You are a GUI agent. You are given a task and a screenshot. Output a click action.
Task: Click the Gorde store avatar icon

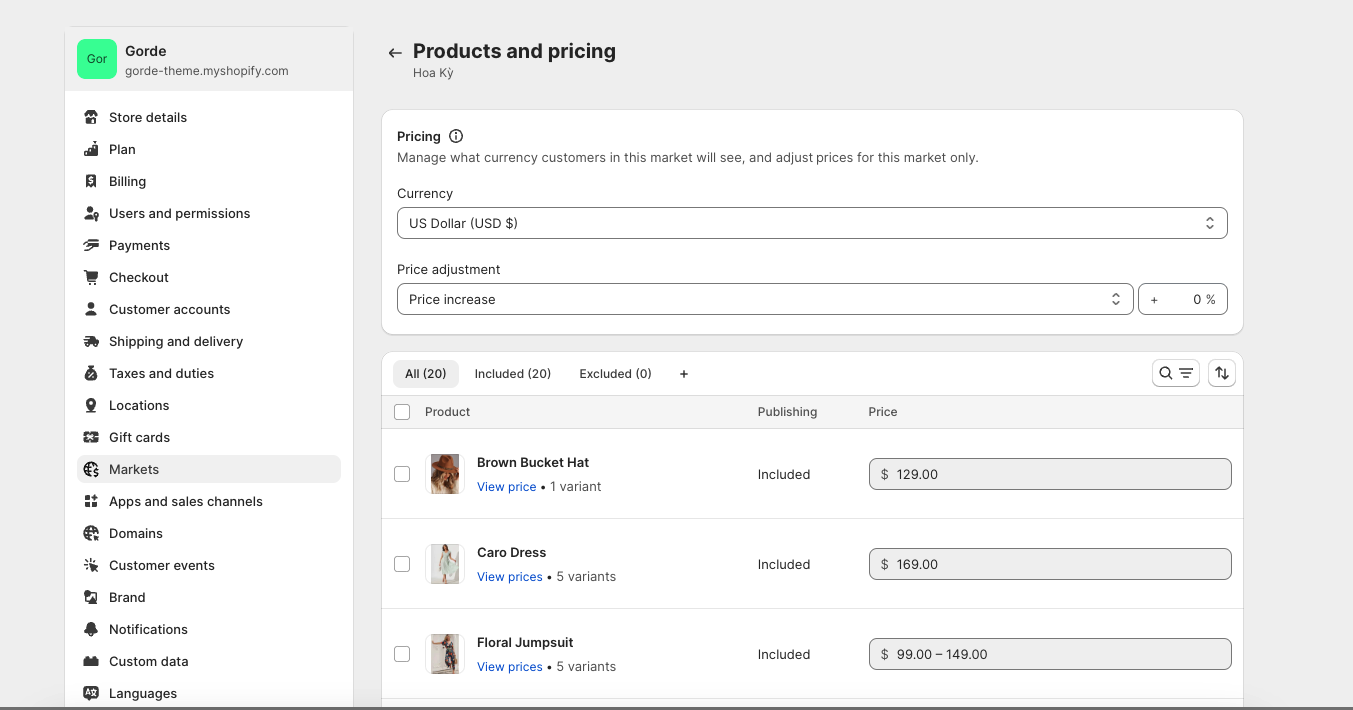pos(97,59)
